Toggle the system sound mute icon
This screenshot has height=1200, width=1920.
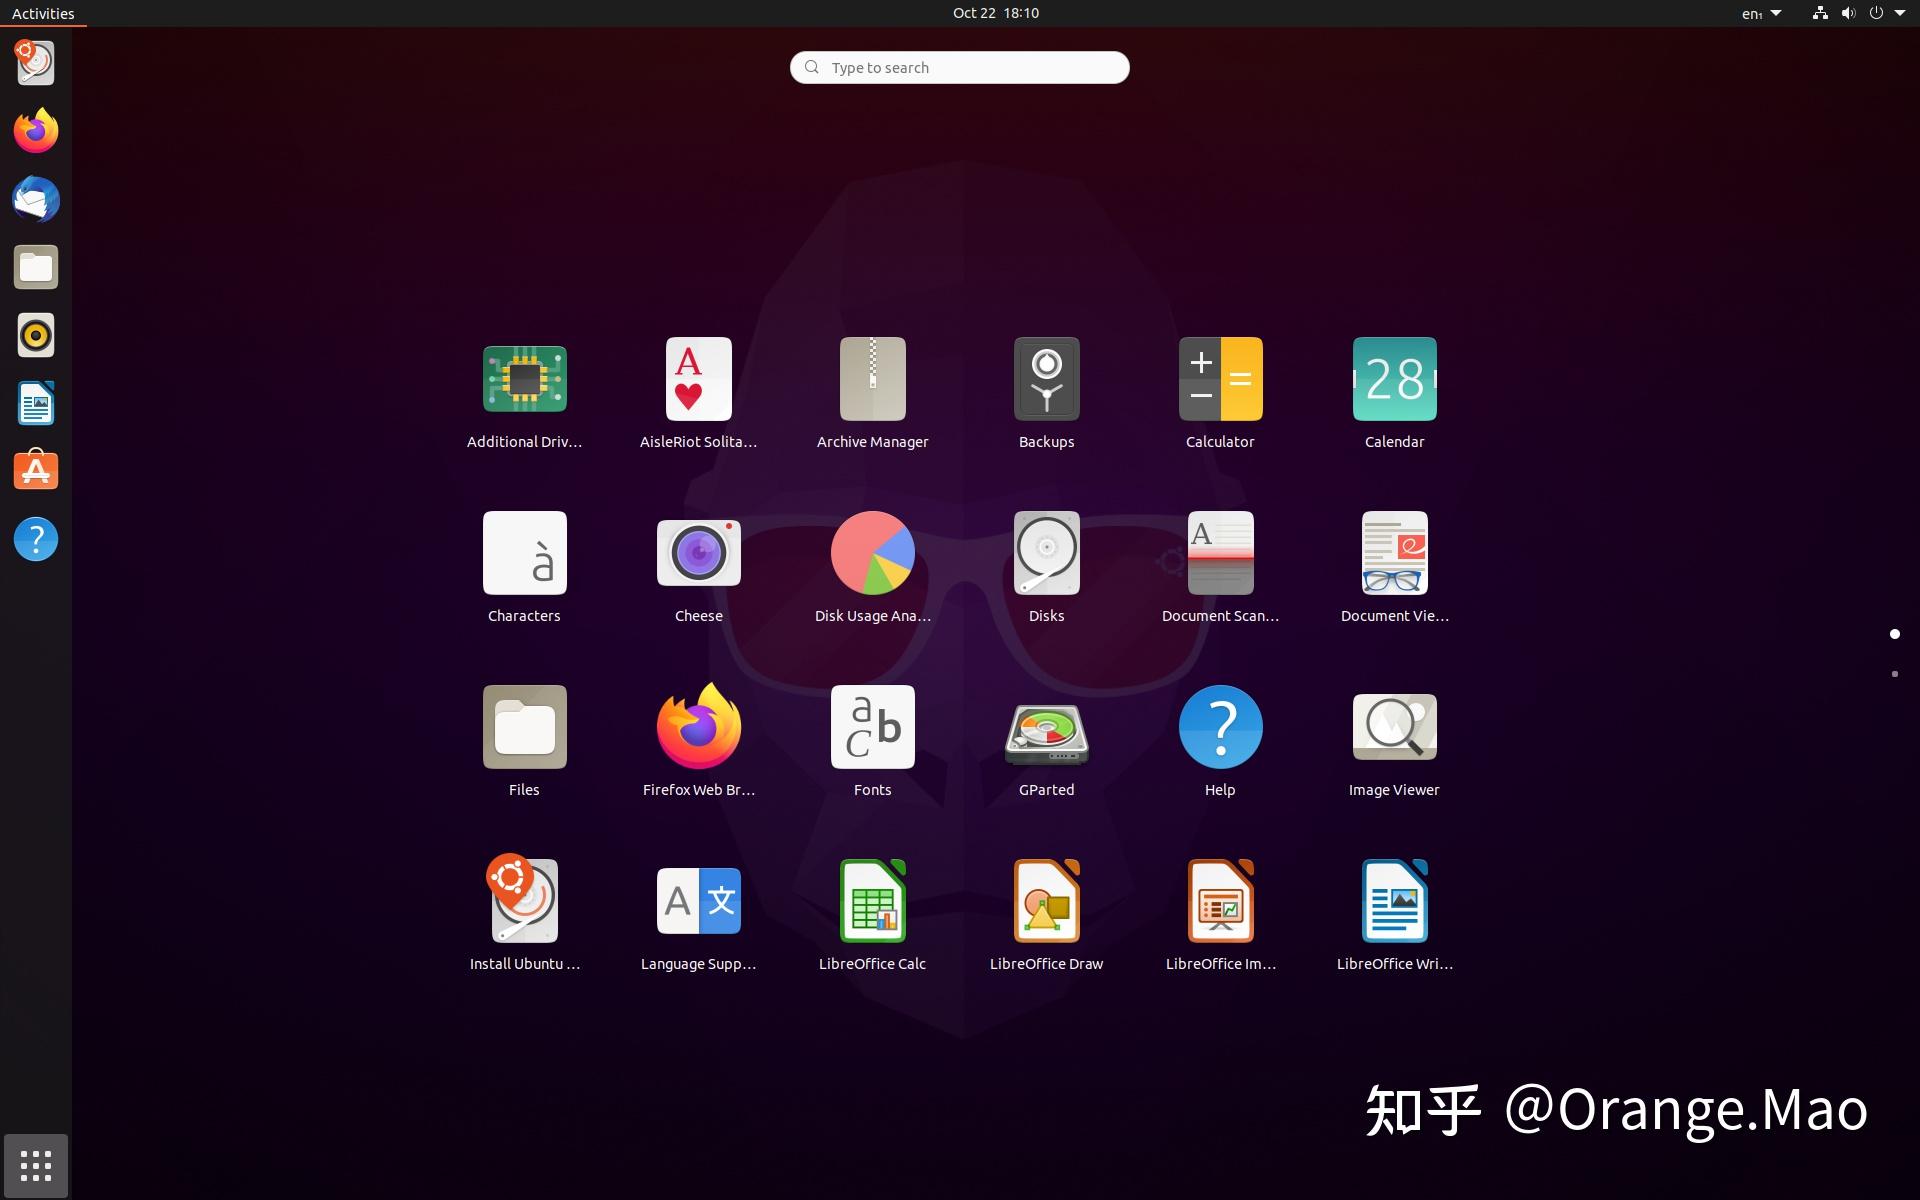[1848, 12]
